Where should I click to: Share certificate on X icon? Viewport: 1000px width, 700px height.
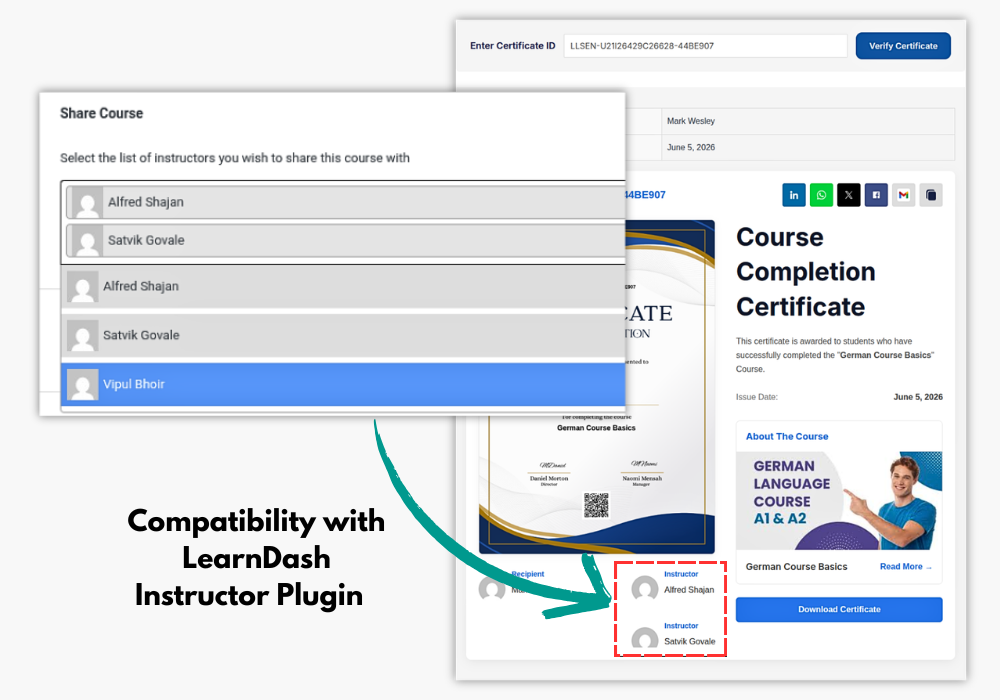click(x=848, y=195)
